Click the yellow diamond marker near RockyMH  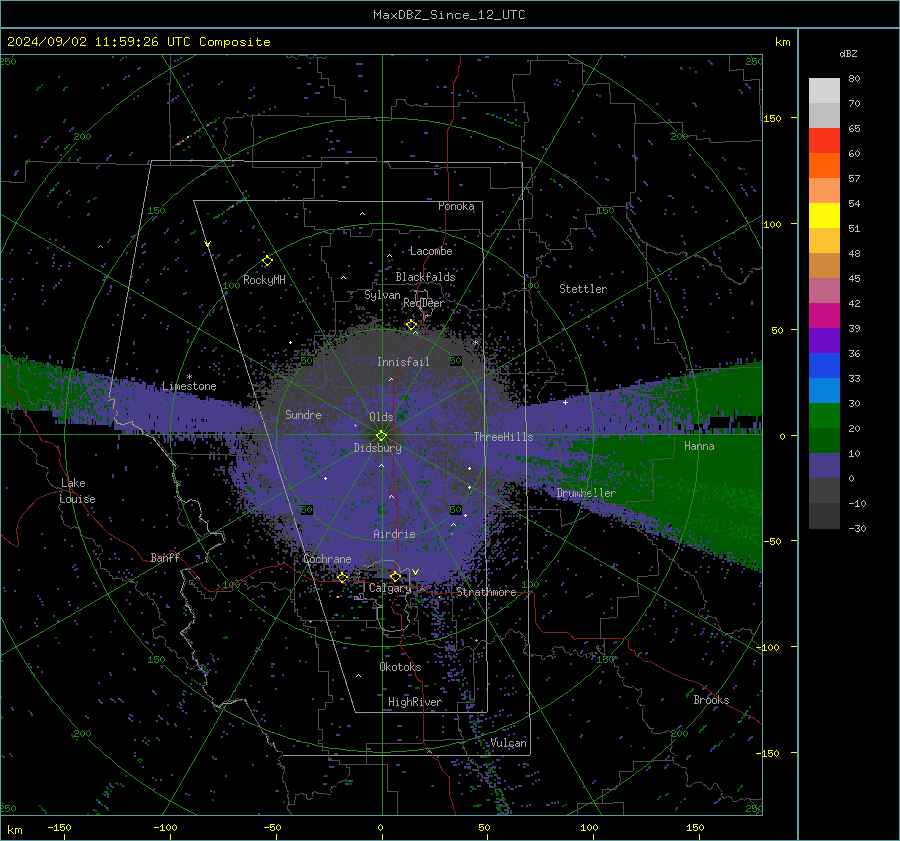click(x=267, y=261)
